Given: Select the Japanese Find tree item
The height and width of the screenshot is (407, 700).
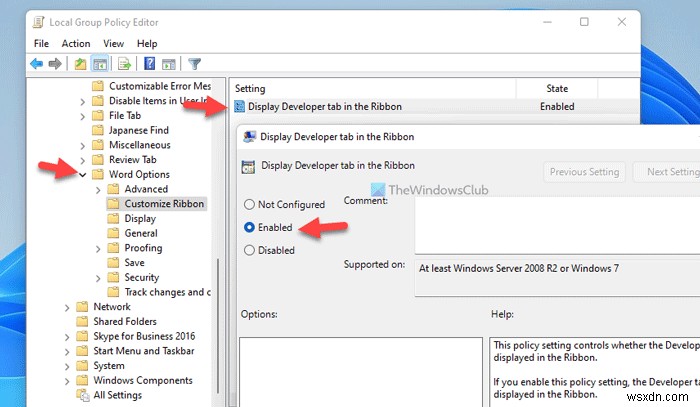Looking at the screenshot, I should 139,130.
